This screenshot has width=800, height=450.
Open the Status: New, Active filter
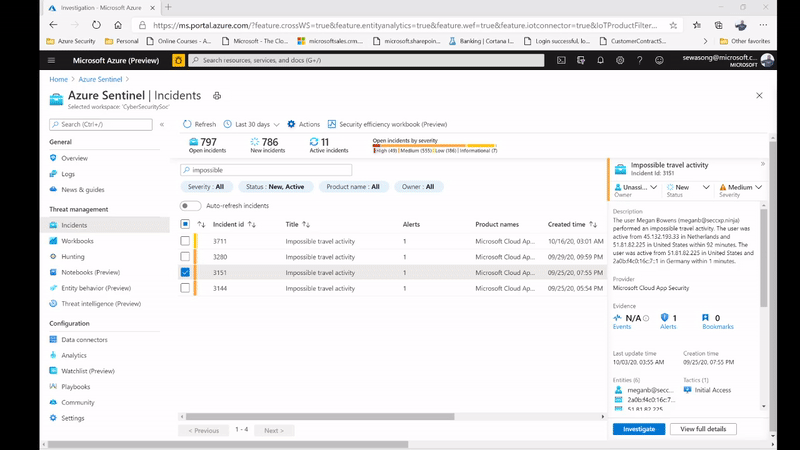pyautogui.click(x=275, y=187)
